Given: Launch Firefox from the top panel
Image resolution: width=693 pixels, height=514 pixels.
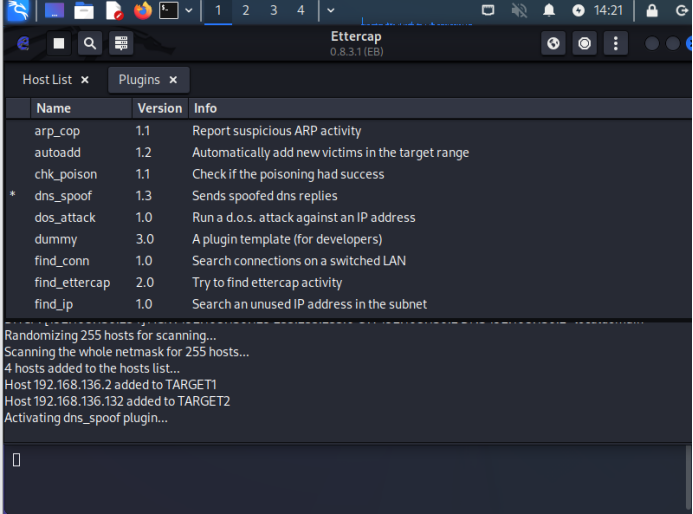Looking at the screenshot, I should 142,11.
